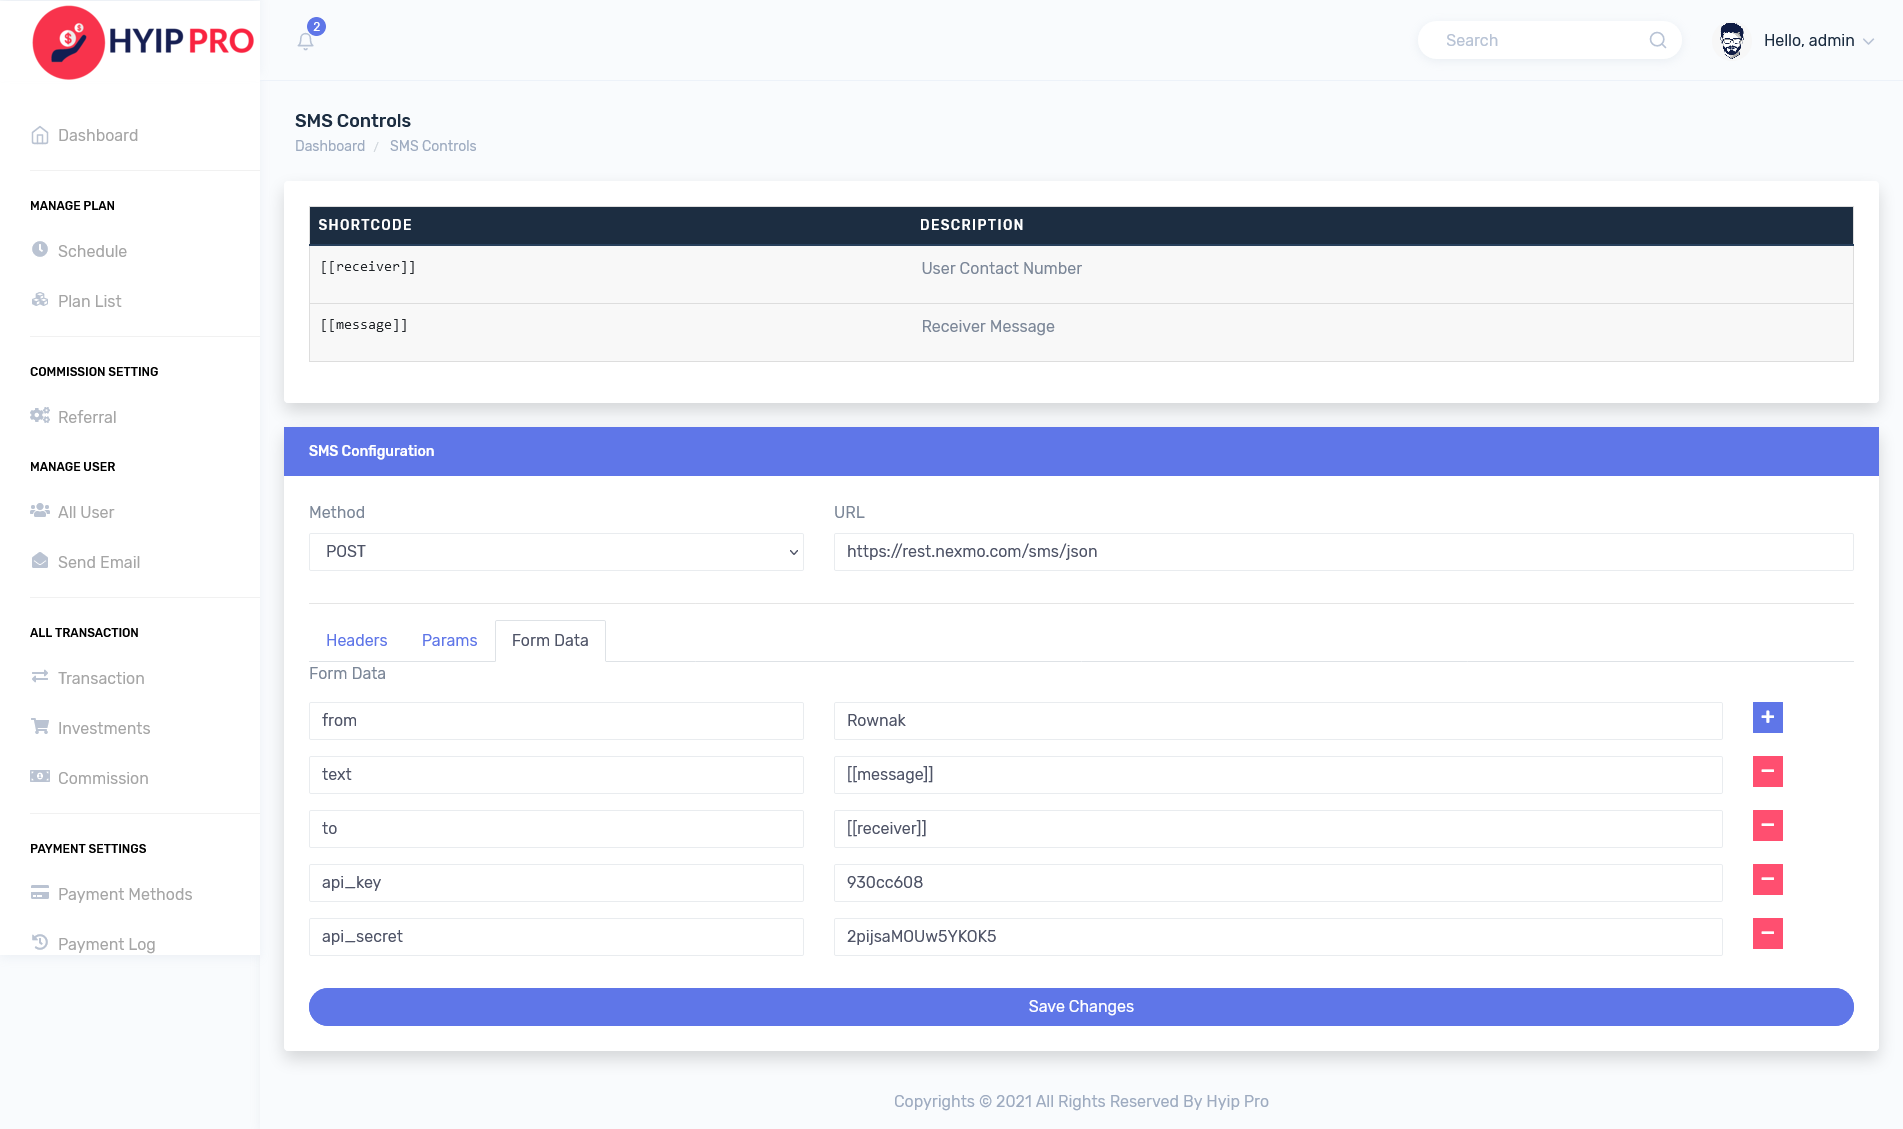The width and height of the screenshot is (1903, 1129).
Task: Open Payment Methods in the sidebar
Action: 125,894
